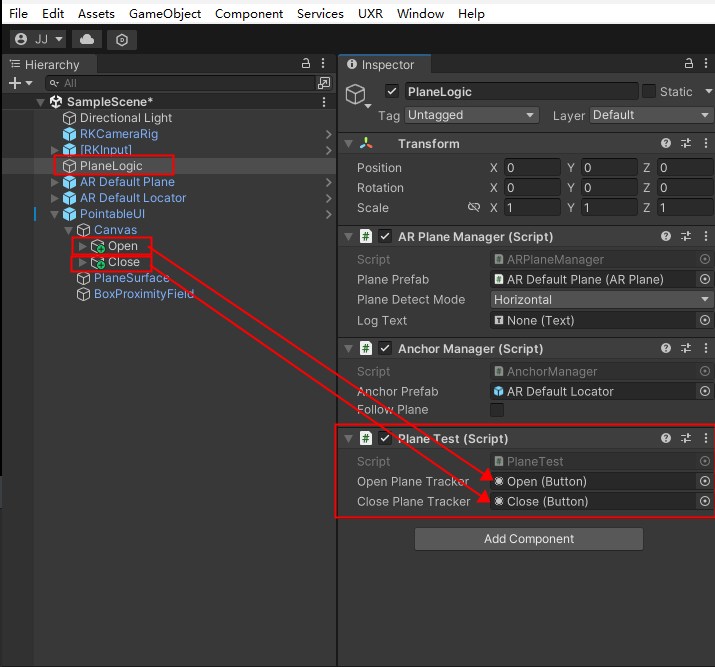Viewport: 715px width, 667px height.
Task: Click the GameObject cube icon picker in Inspector
Action: point(358,96)
